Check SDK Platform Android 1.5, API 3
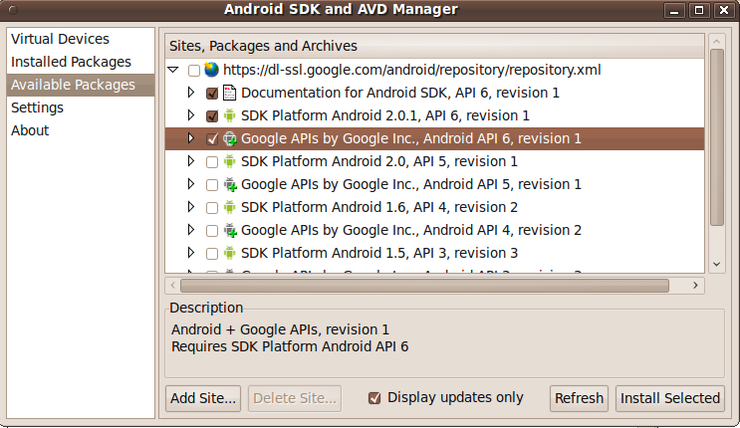Image resolution: width=740 pixels, height=428 pixels. coord(212,253)
